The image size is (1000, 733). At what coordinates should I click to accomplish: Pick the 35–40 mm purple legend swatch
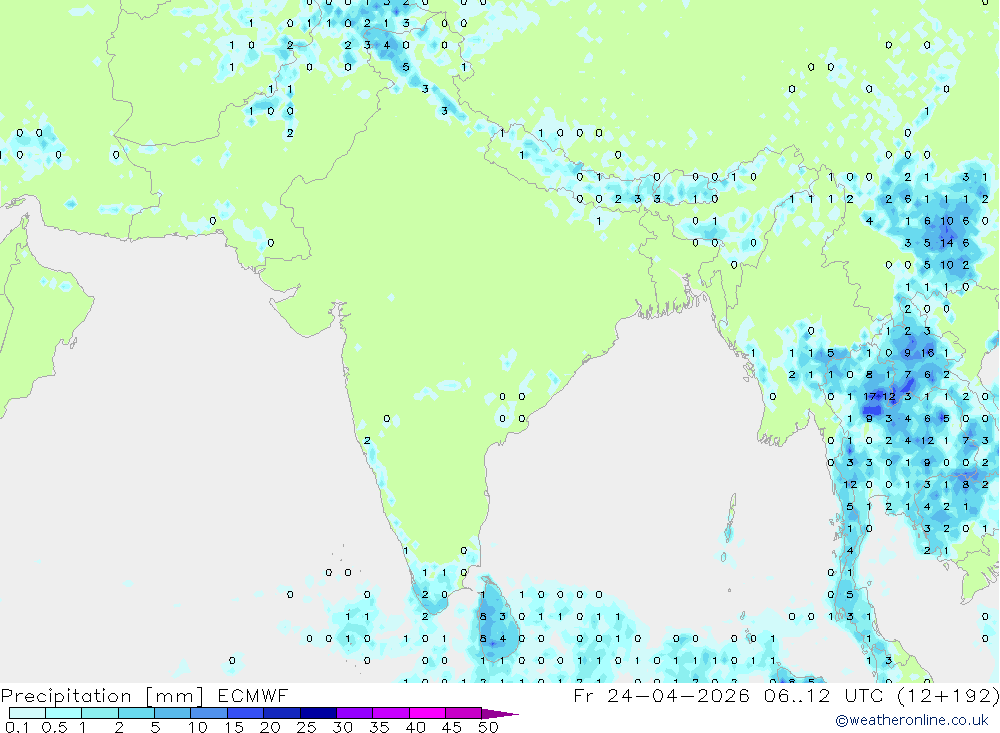390,713
